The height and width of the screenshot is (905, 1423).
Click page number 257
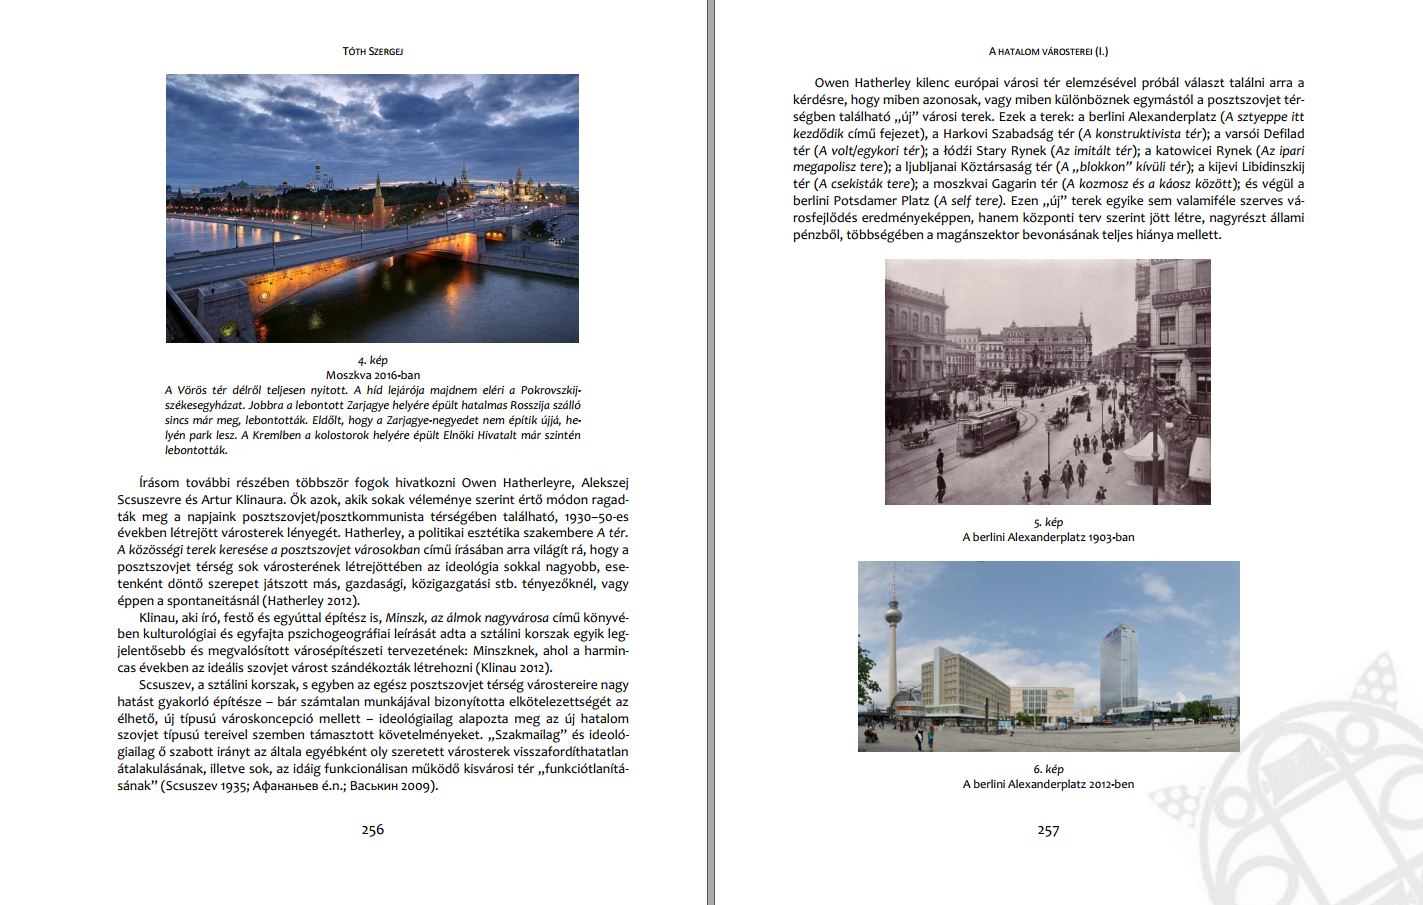[1048, 830]
